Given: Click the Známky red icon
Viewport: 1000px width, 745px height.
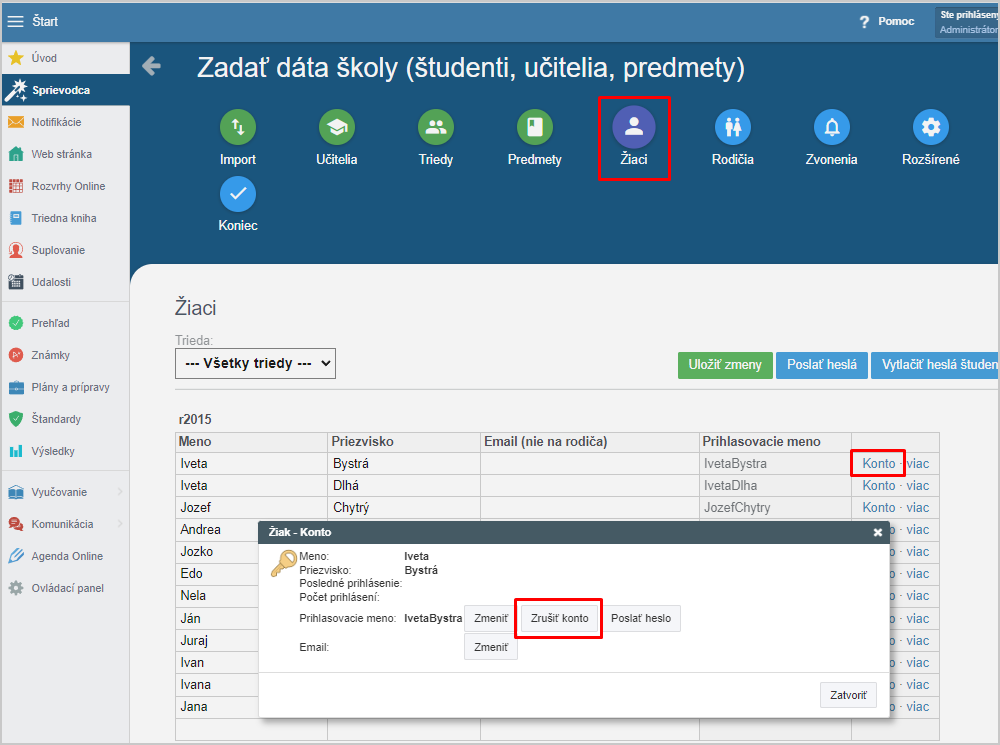Looking at the screenshot, I should tap(16, 355).
